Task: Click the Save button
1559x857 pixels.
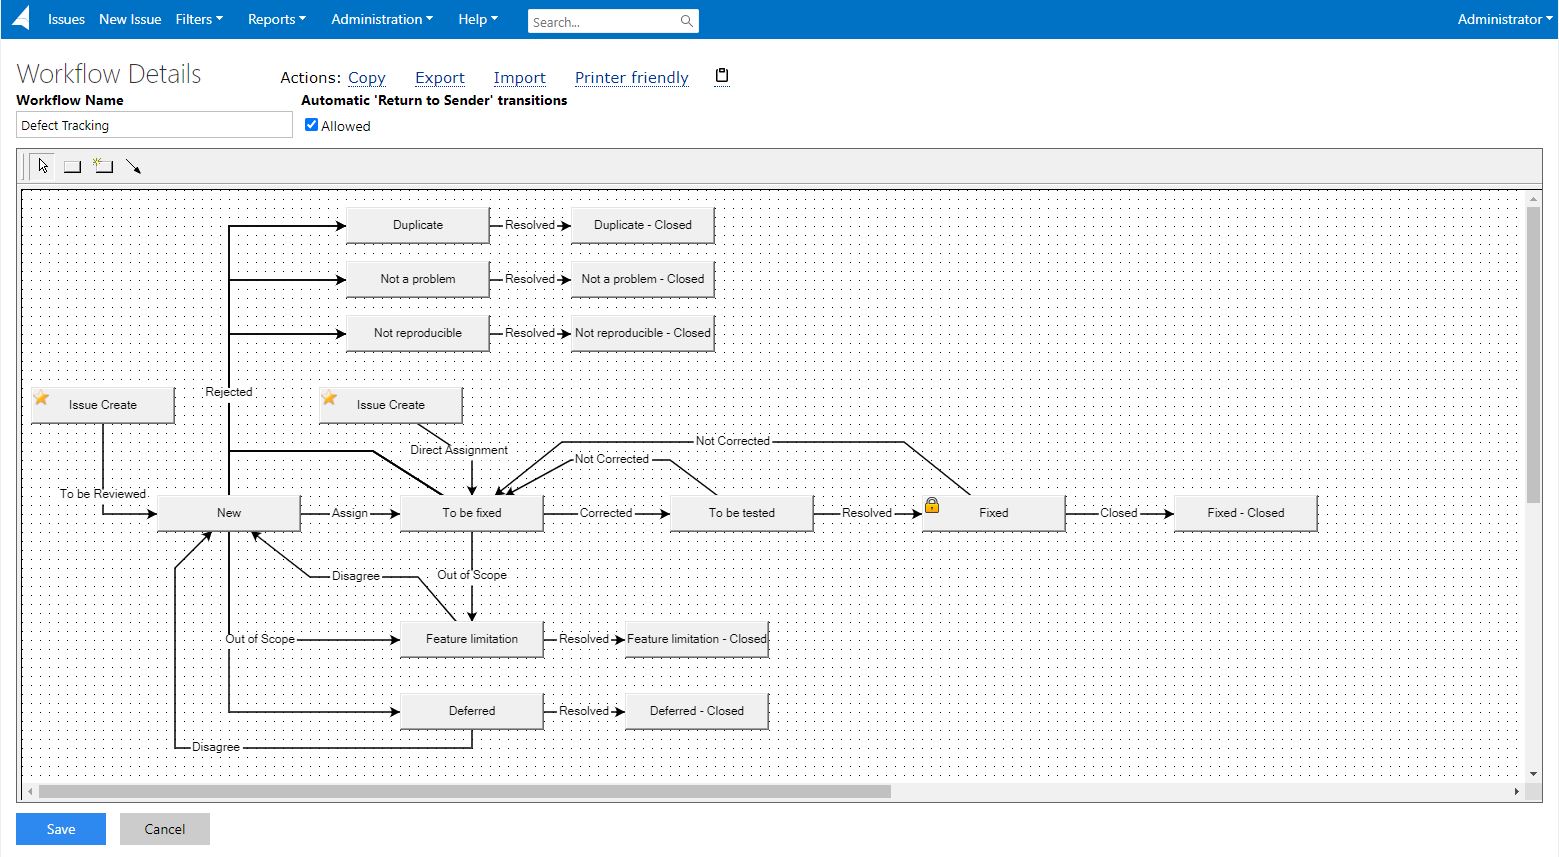Action: (x=60, y=828)
